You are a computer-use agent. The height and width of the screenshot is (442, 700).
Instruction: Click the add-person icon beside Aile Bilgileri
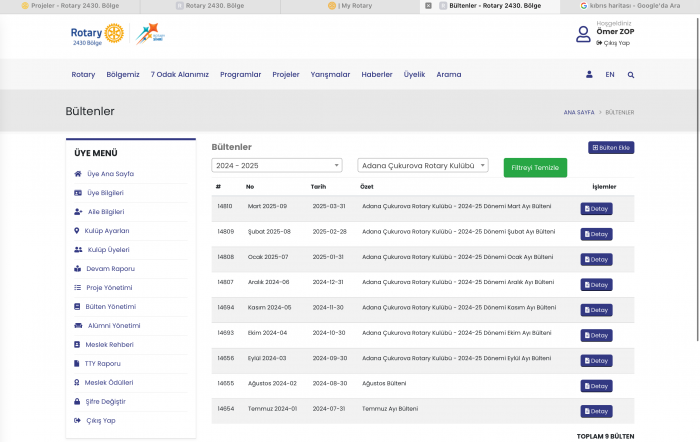78,212
